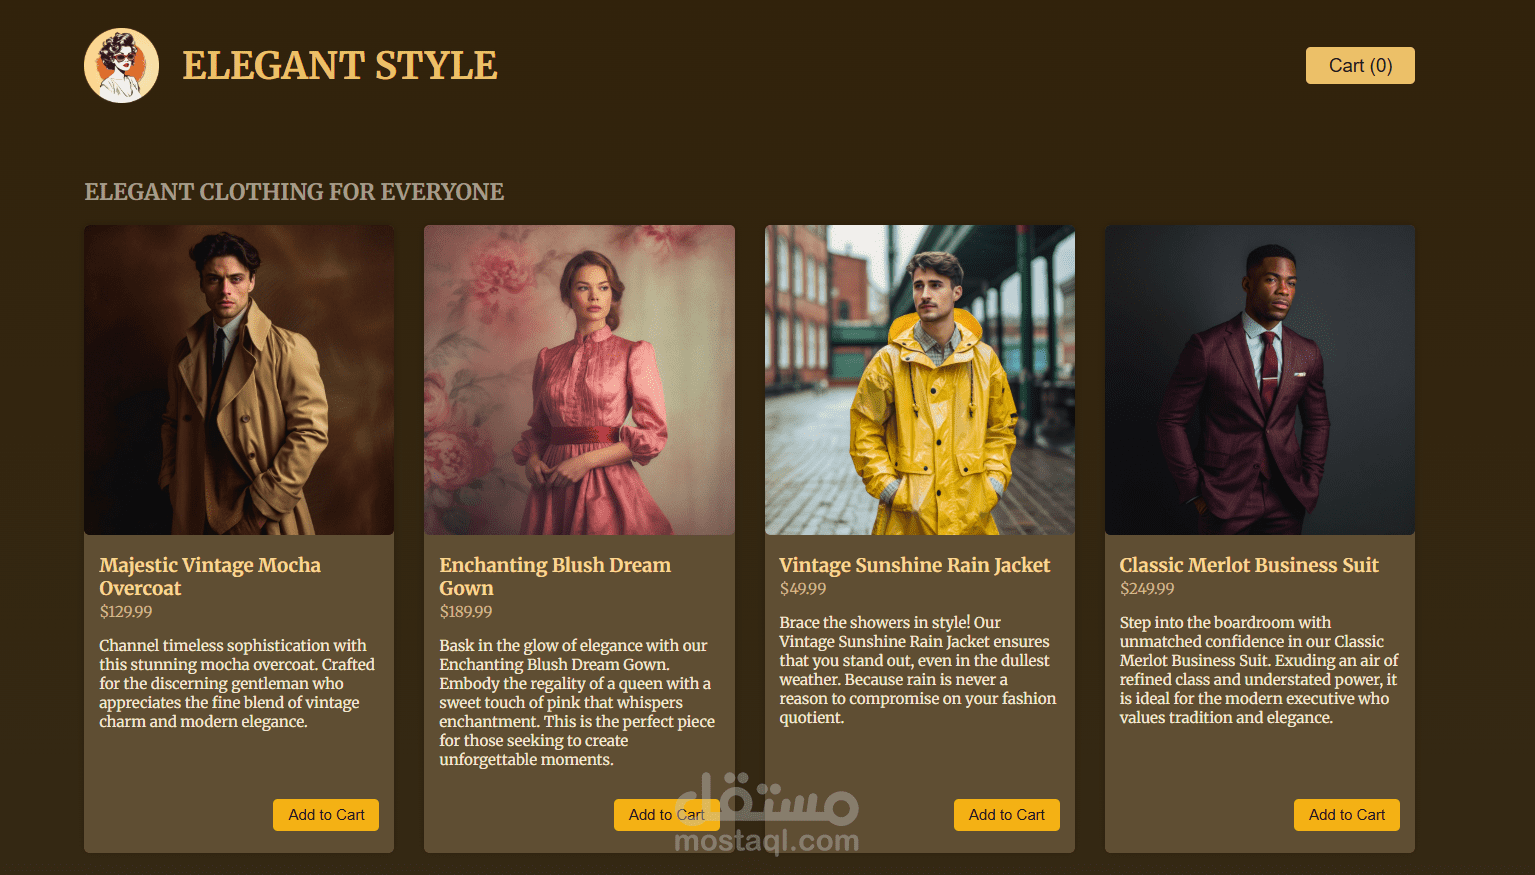Add Classic Merlot Business Suit to cart
Screen dimensions: 1535x875
(1346, 814)
